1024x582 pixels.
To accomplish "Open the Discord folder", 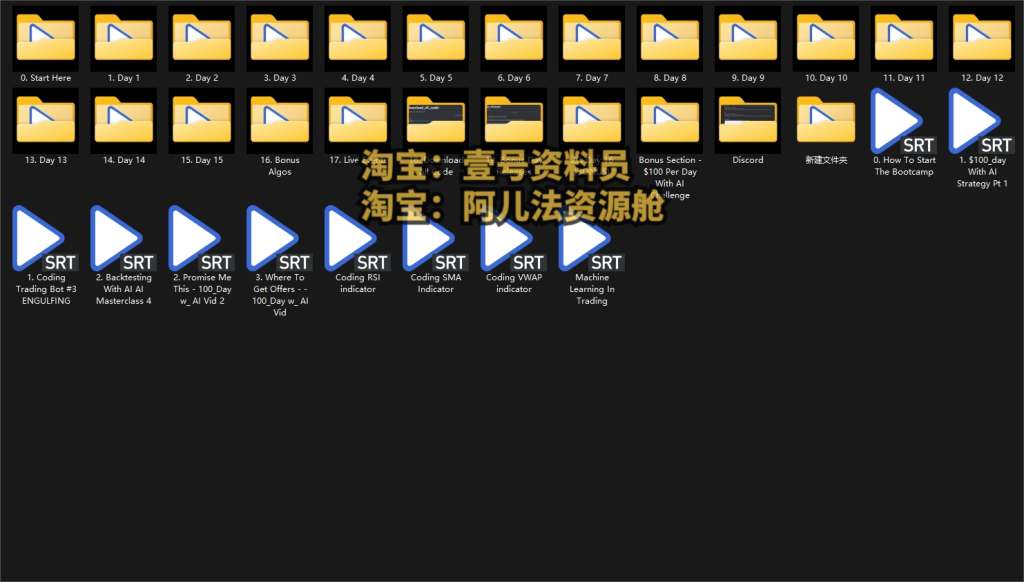I will pos(747,120).
